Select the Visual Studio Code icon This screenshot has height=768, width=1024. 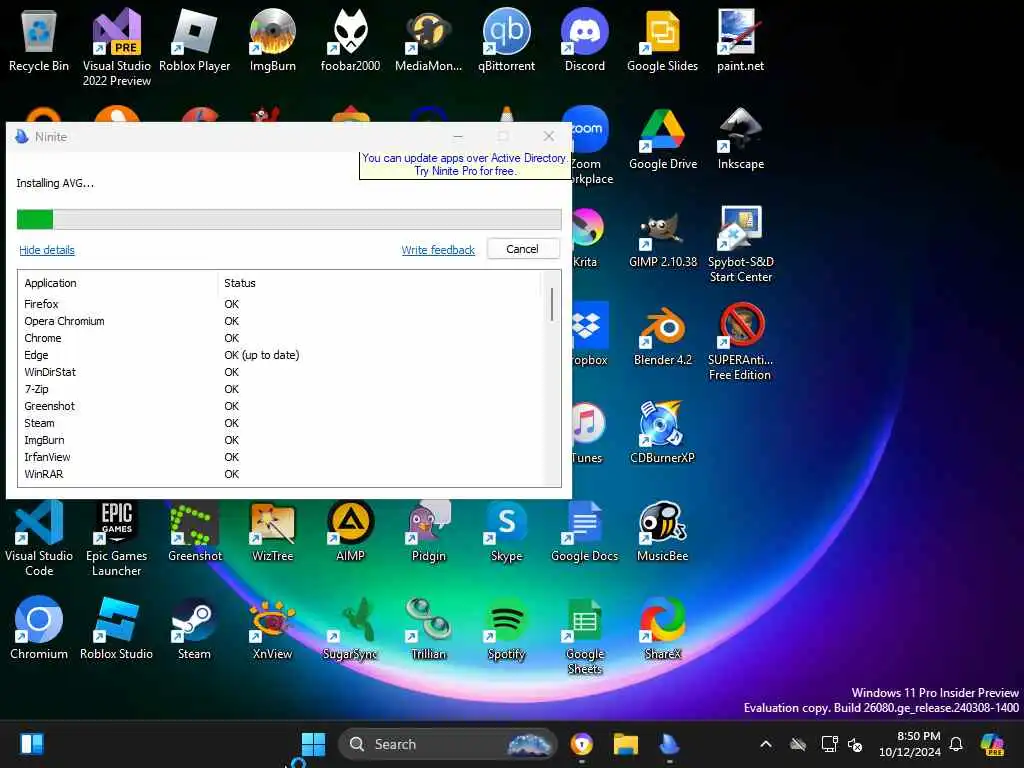tap(39, 537)
